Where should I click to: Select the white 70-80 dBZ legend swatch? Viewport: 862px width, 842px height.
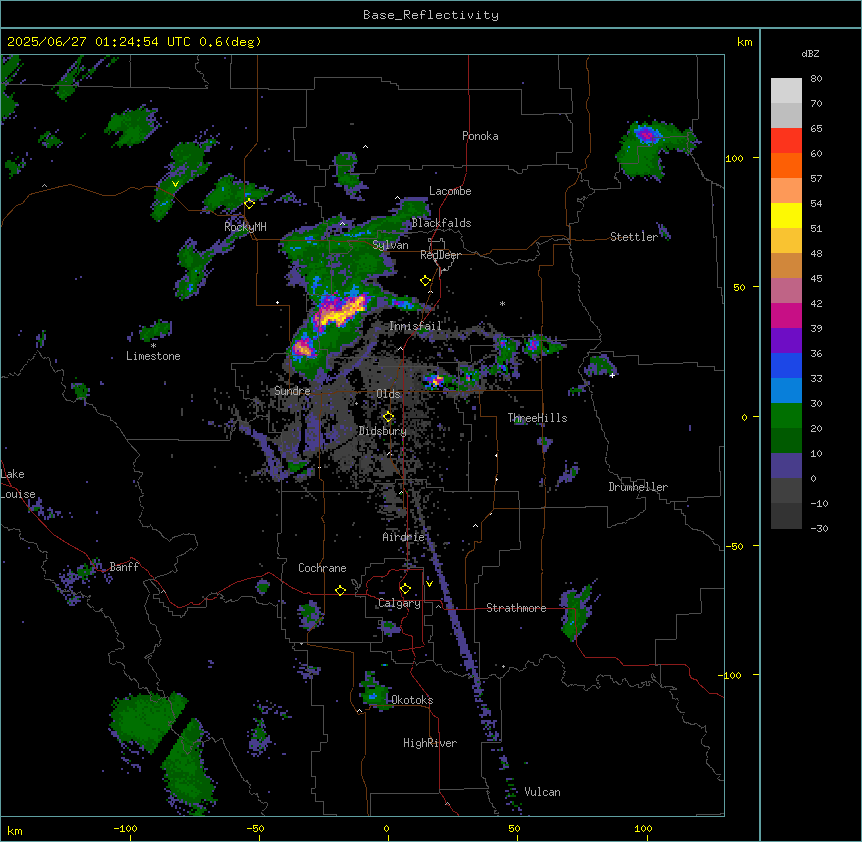[786, 91]
